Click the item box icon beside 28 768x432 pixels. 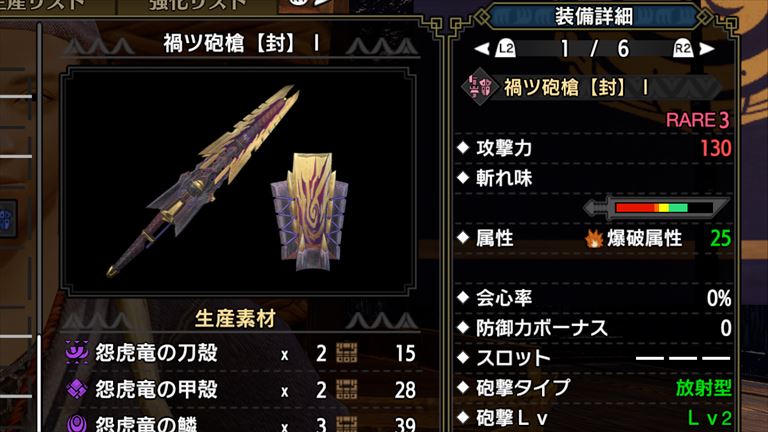pos(346,390)
